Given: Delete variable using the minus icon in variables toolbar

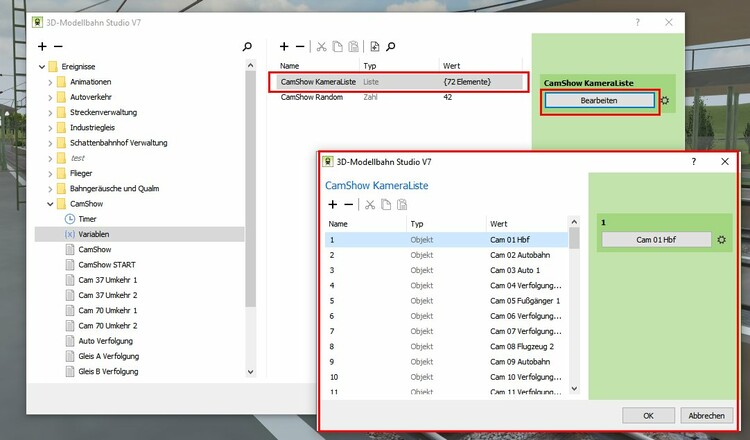Looking at the screenshot, I should pos(300,46).
